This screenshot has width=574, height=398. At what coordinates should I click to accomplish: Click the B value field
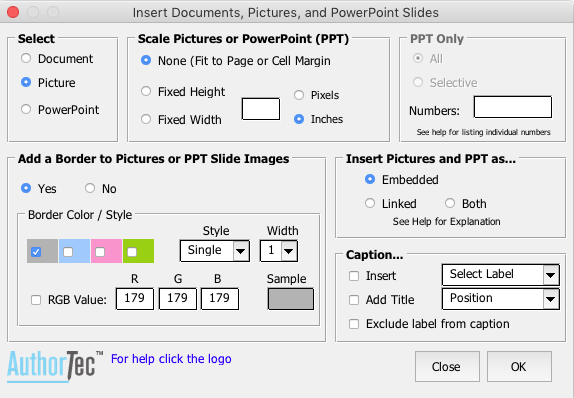coord(220,299)
